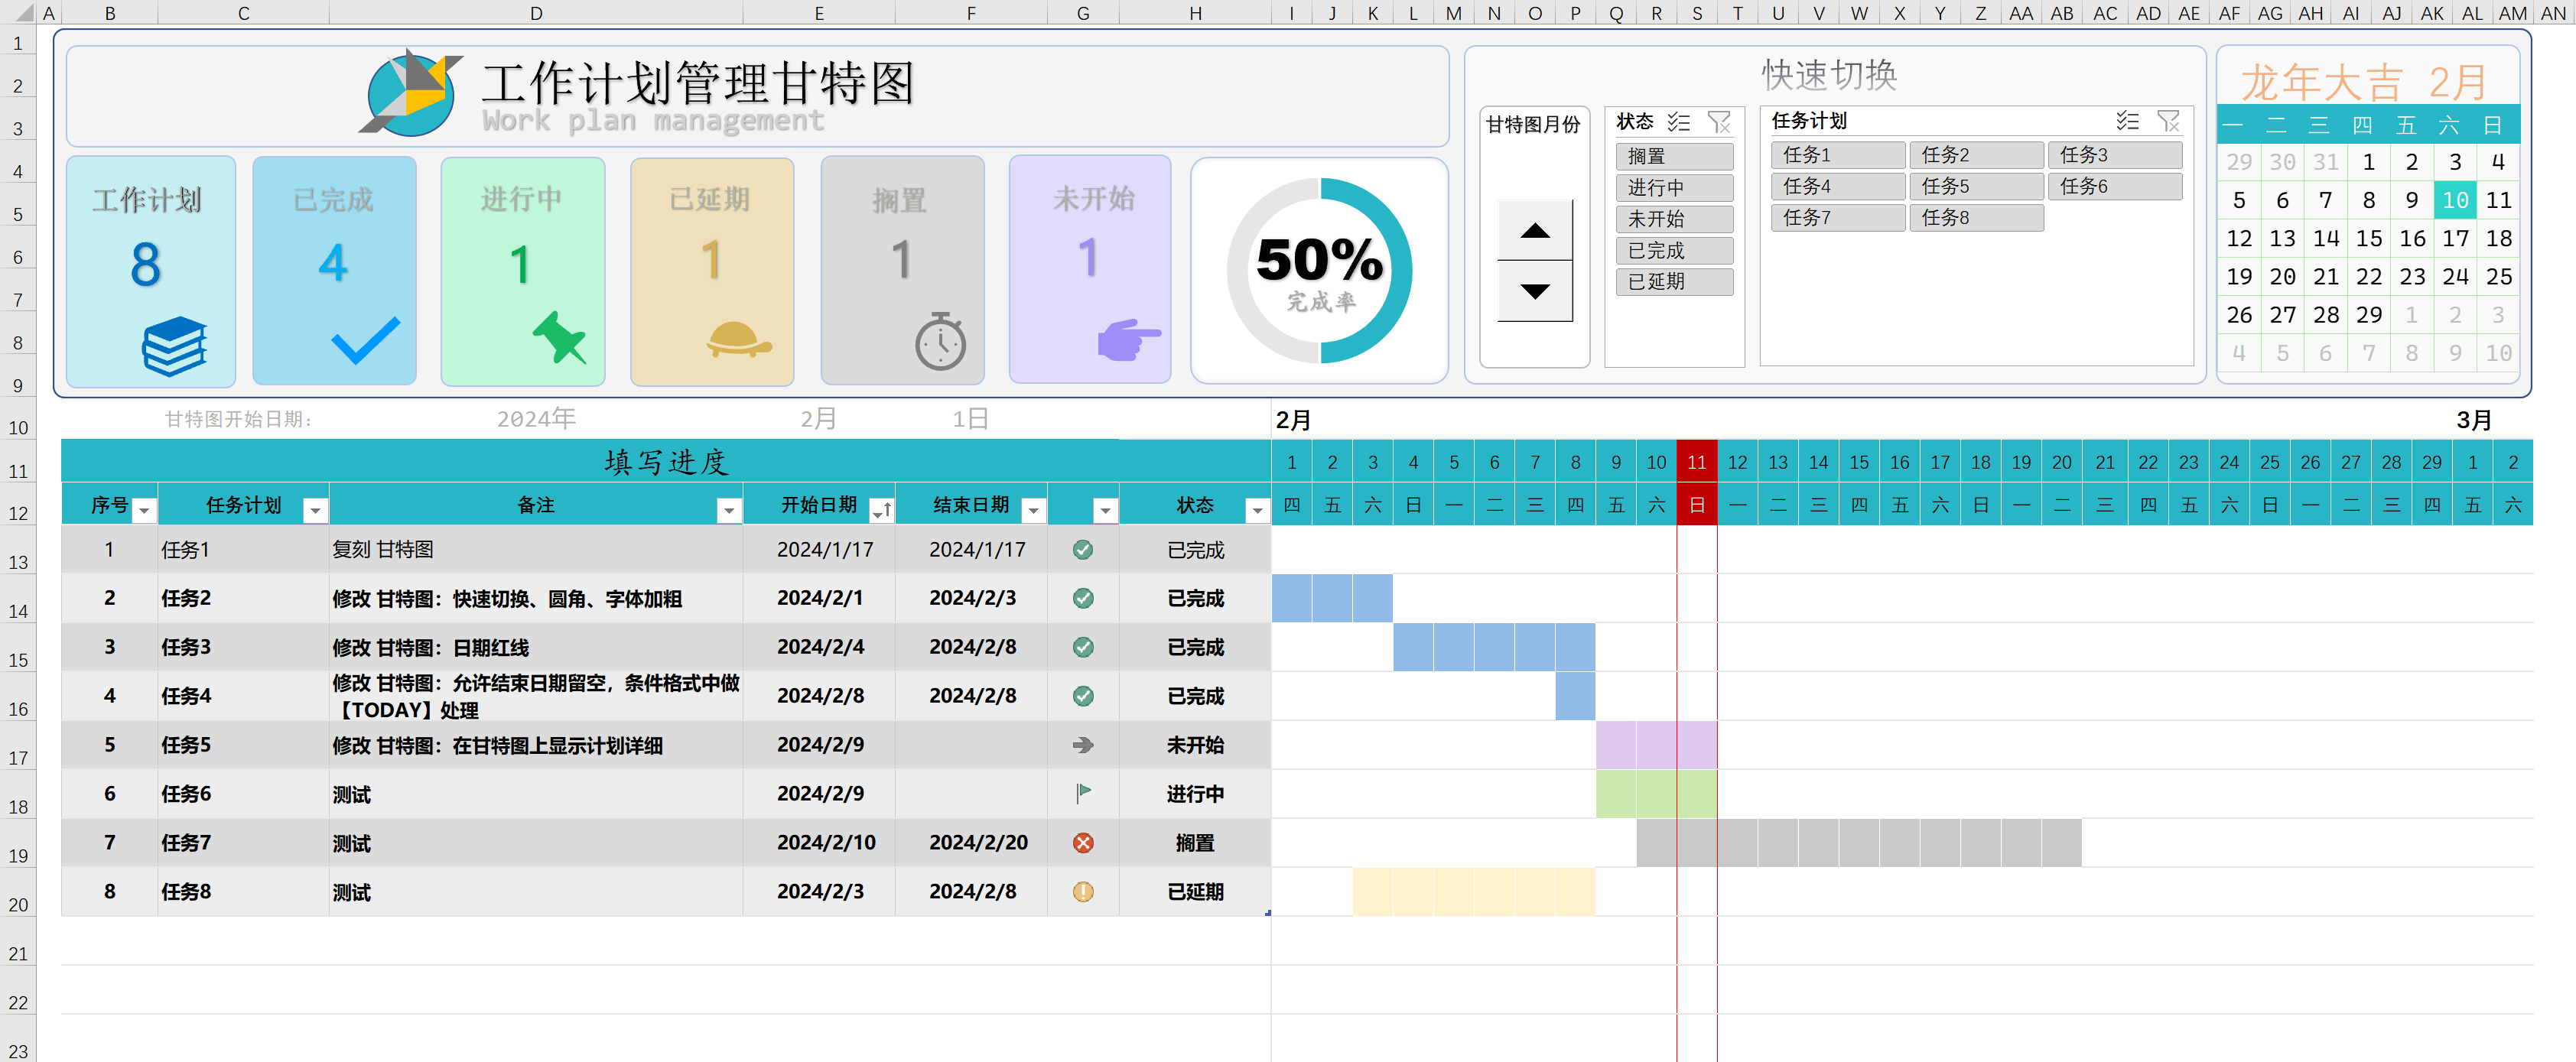The width and height of the screenshot is (2576, 1062).
Task: Select column header H
Action: tap(1195, 13)
